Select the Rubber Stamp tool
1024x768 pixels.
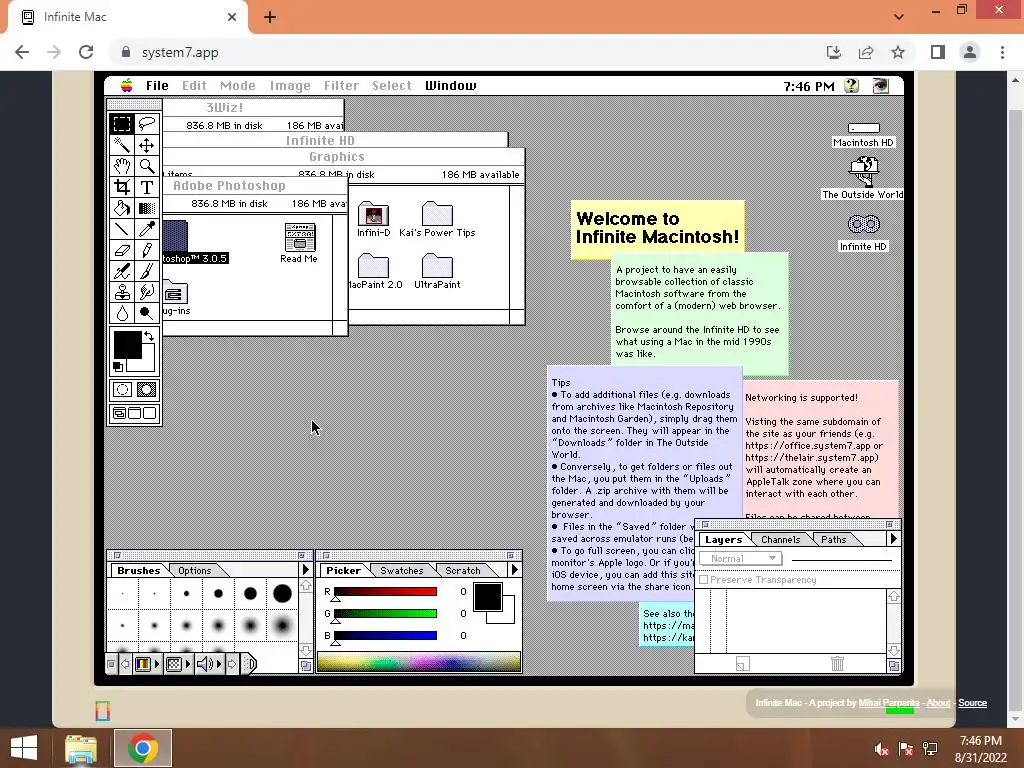pyautogui.click(x=121, y=292)
